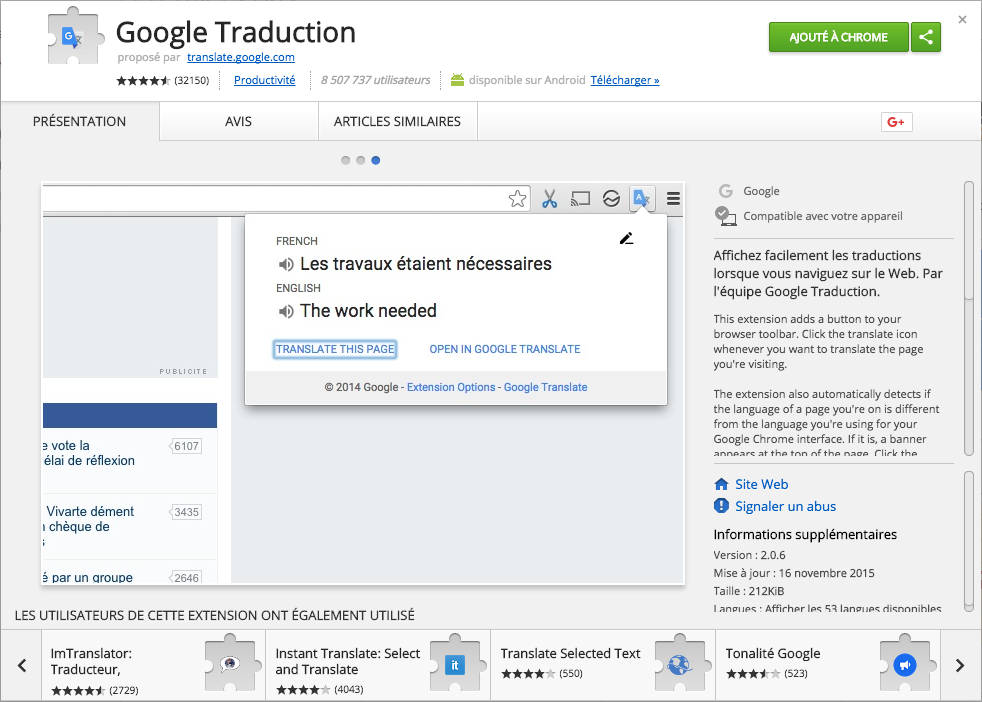Click the star rating for Google Traduction

(x=143, y=80)
